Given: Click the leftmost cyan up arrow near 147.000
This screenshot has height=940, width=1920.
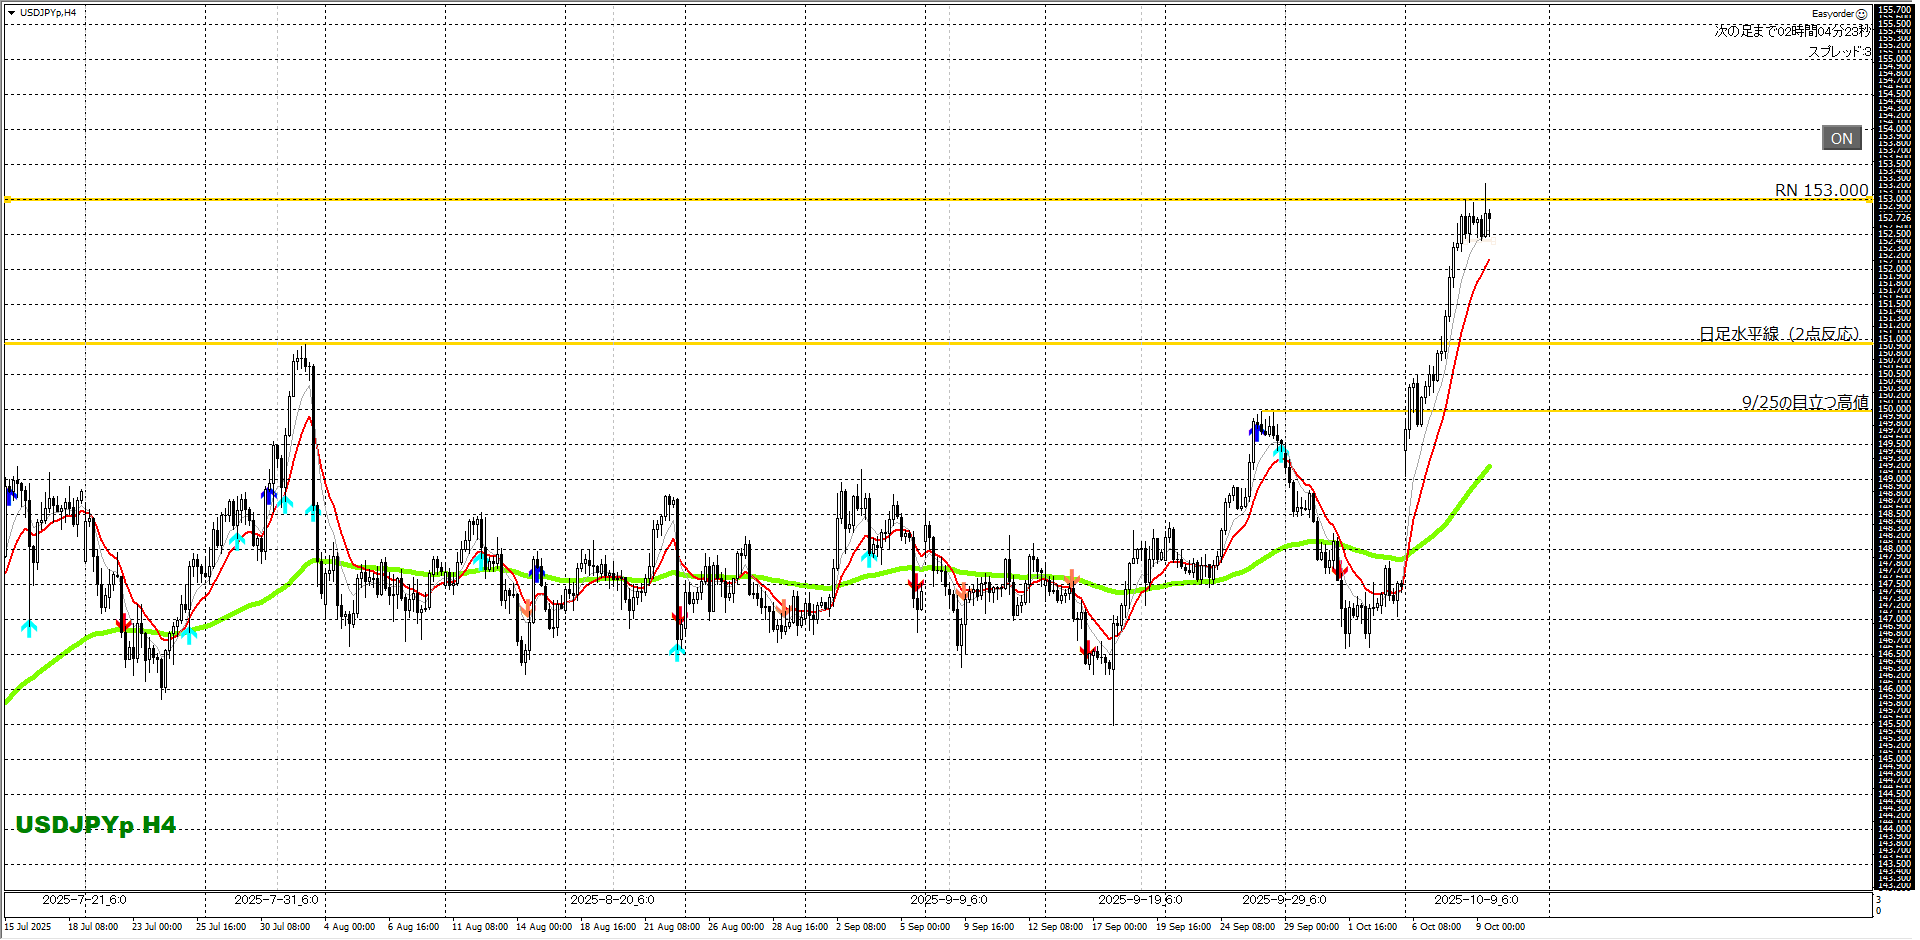Looking at the screenshot, I should 29,628.
